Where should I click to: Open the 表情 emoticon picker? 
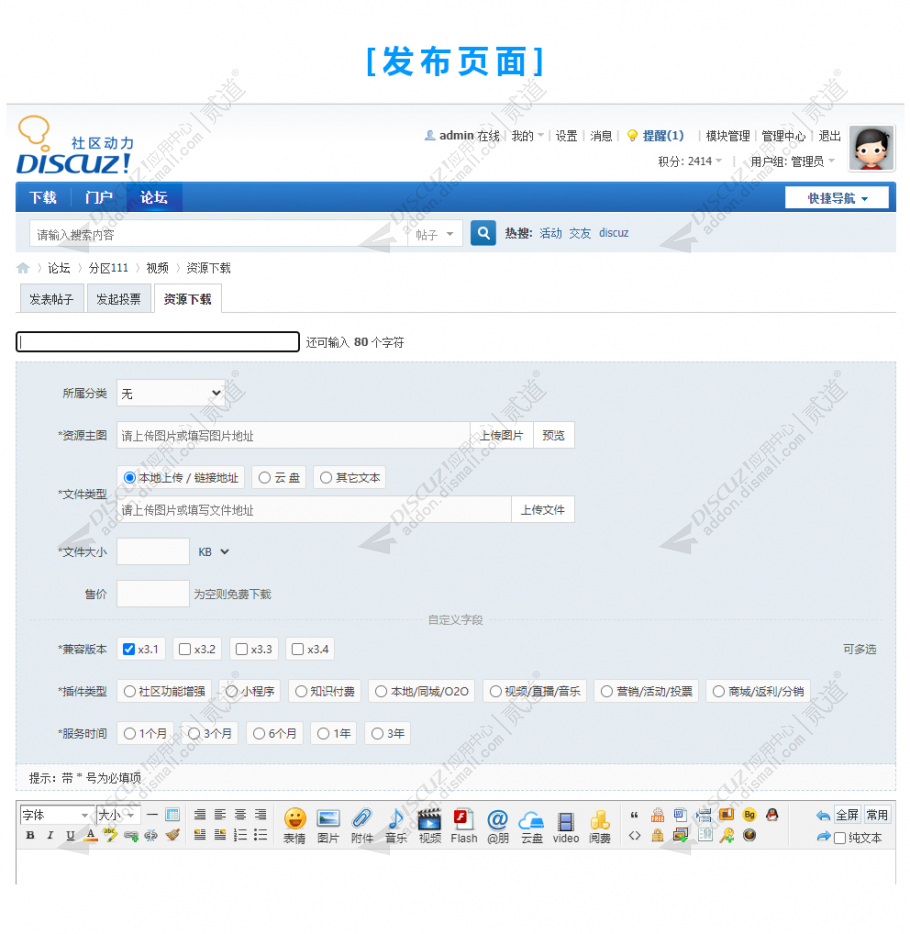(294, 826)
